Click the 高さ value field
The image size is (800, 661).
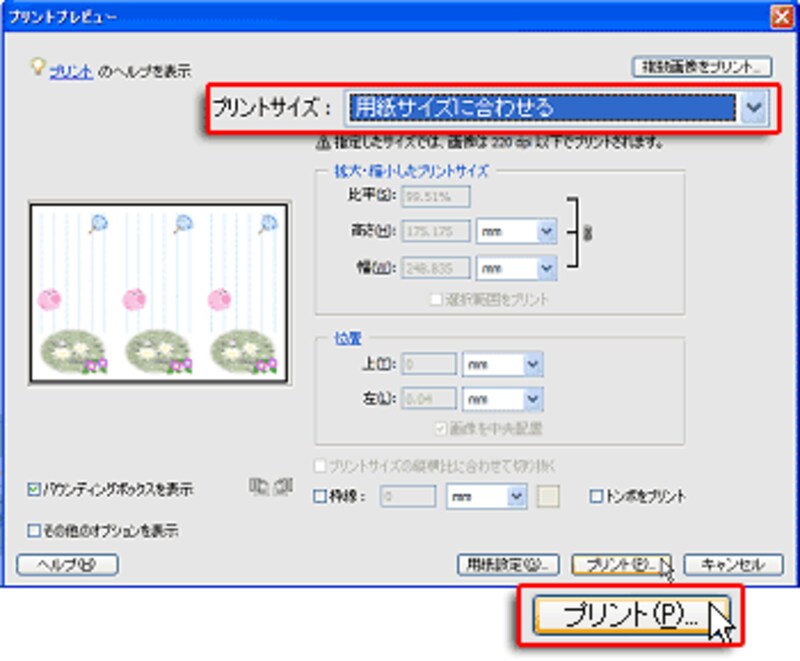pyautogui.click(x=436, y=232)
